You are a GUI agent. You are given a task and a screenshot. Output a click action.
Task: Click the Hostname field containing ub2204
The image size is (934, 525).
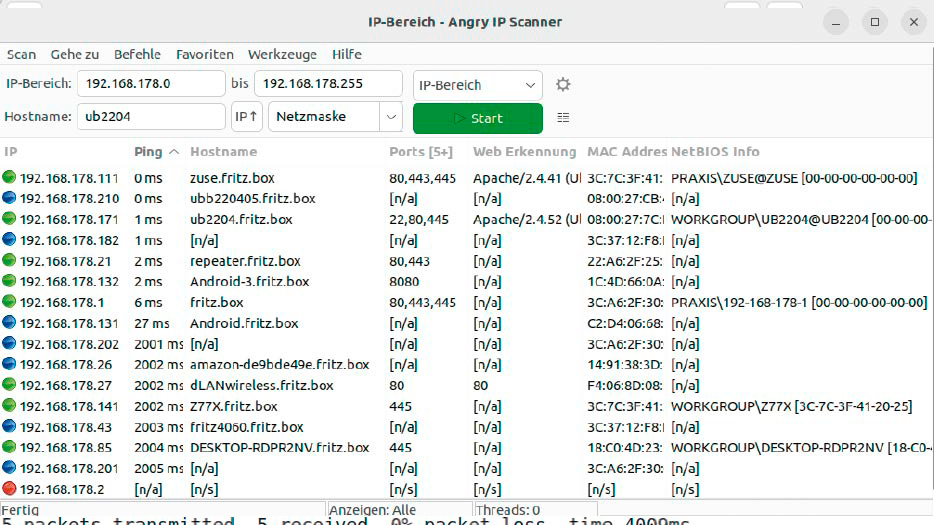[151, 116]
